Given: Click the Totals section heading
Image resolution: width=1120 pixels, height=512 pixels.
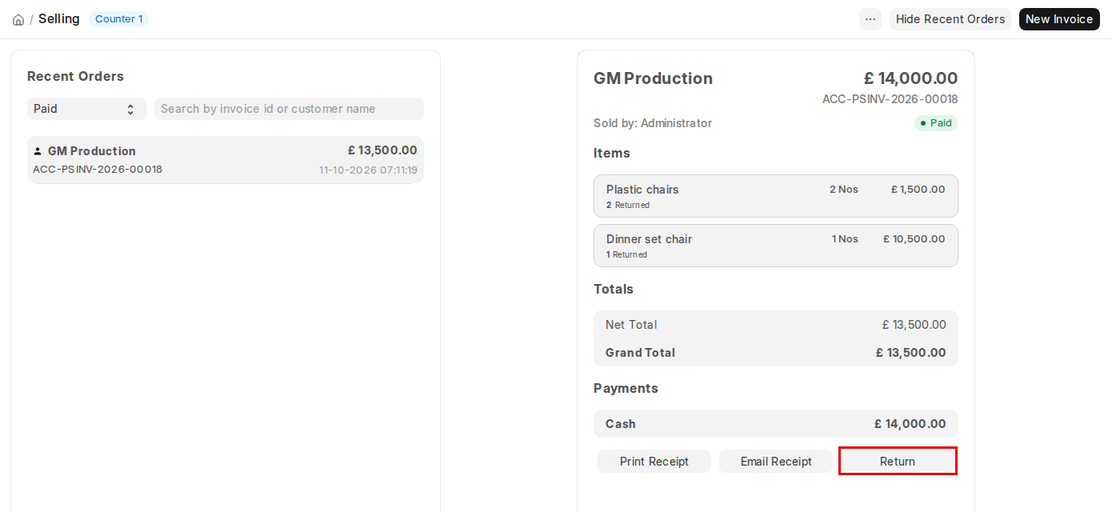Looking at the screenshot, I should (614, 289).
